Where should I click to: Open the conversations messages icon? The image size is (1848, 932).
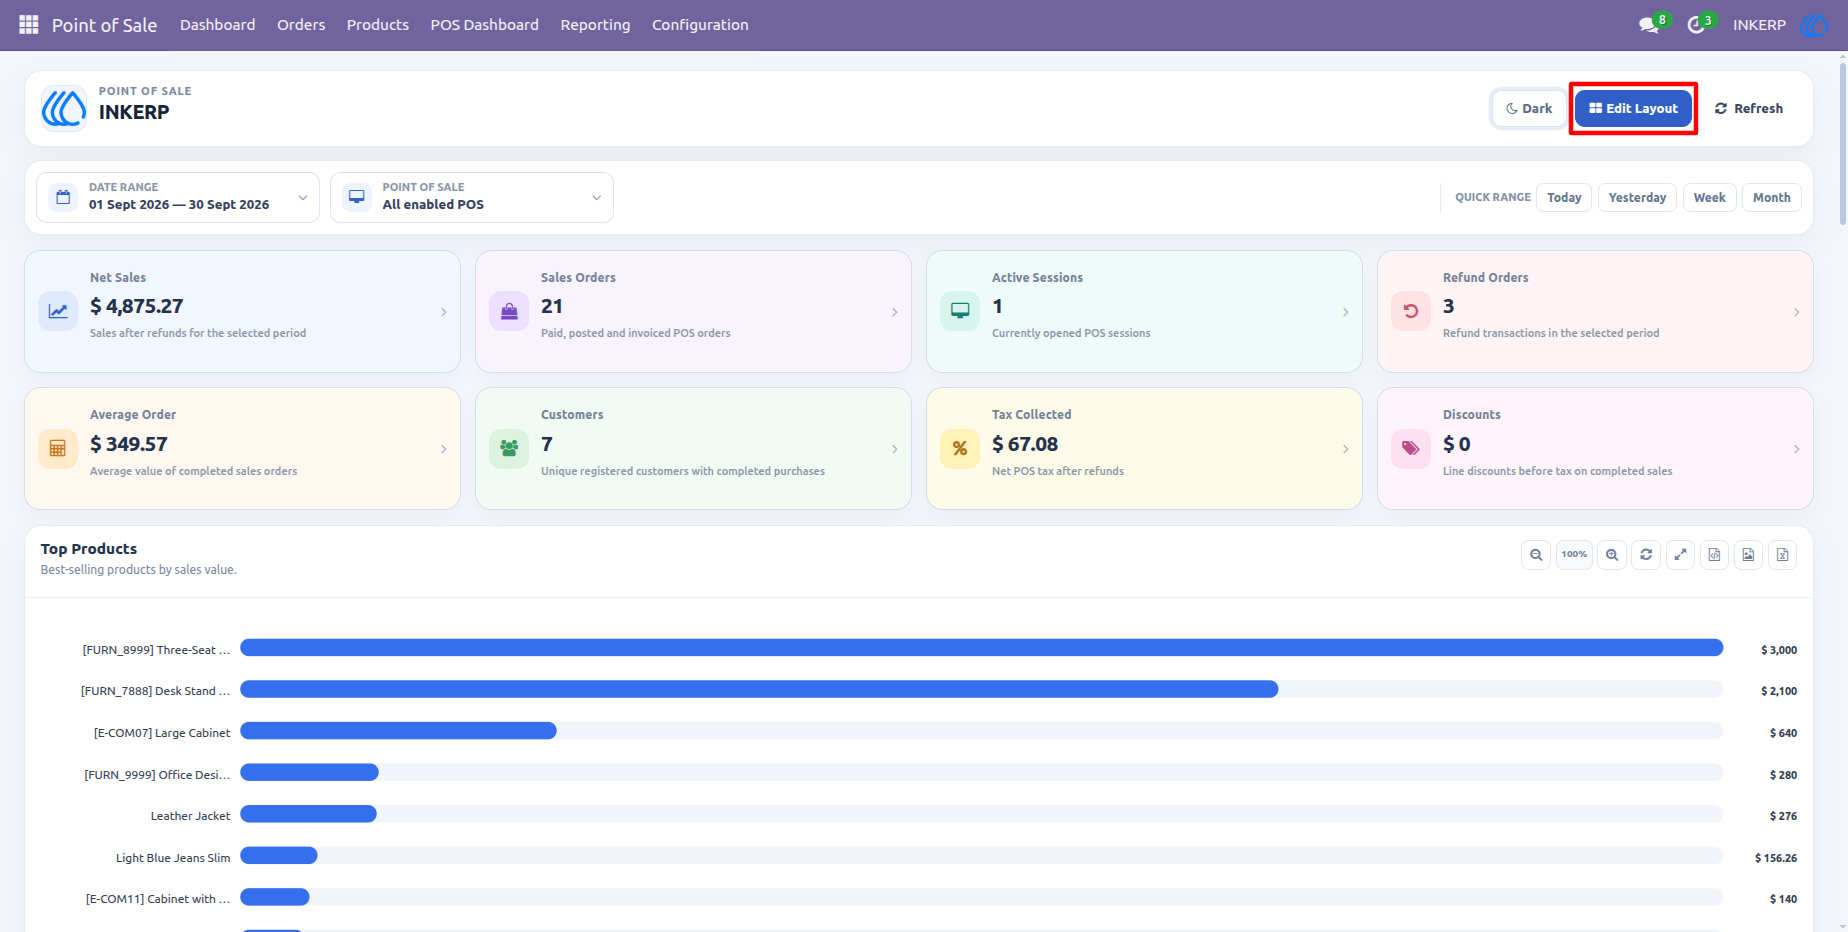[x=1649, y=25]
